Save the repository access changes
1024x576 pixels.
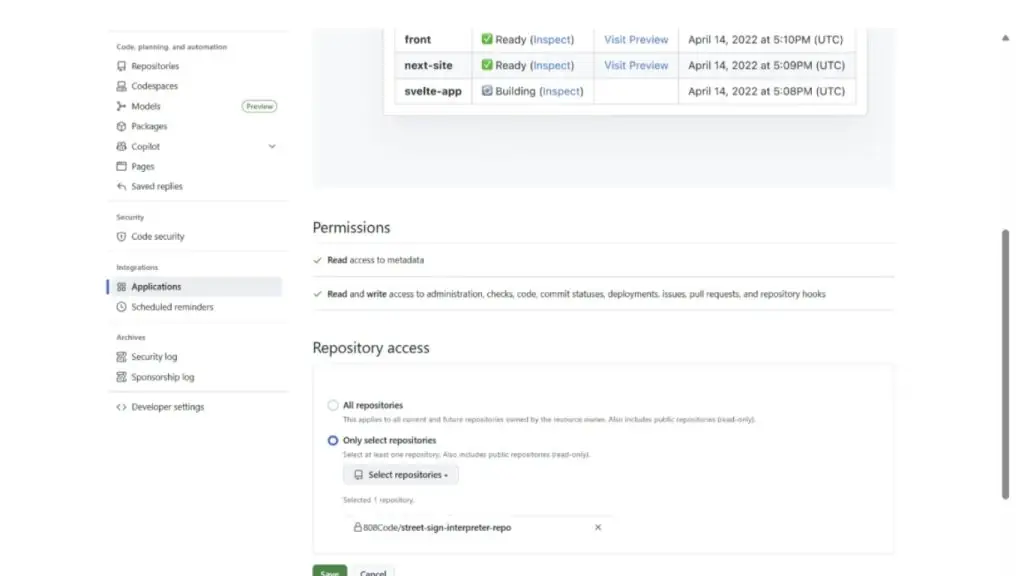tap(330, 572)
